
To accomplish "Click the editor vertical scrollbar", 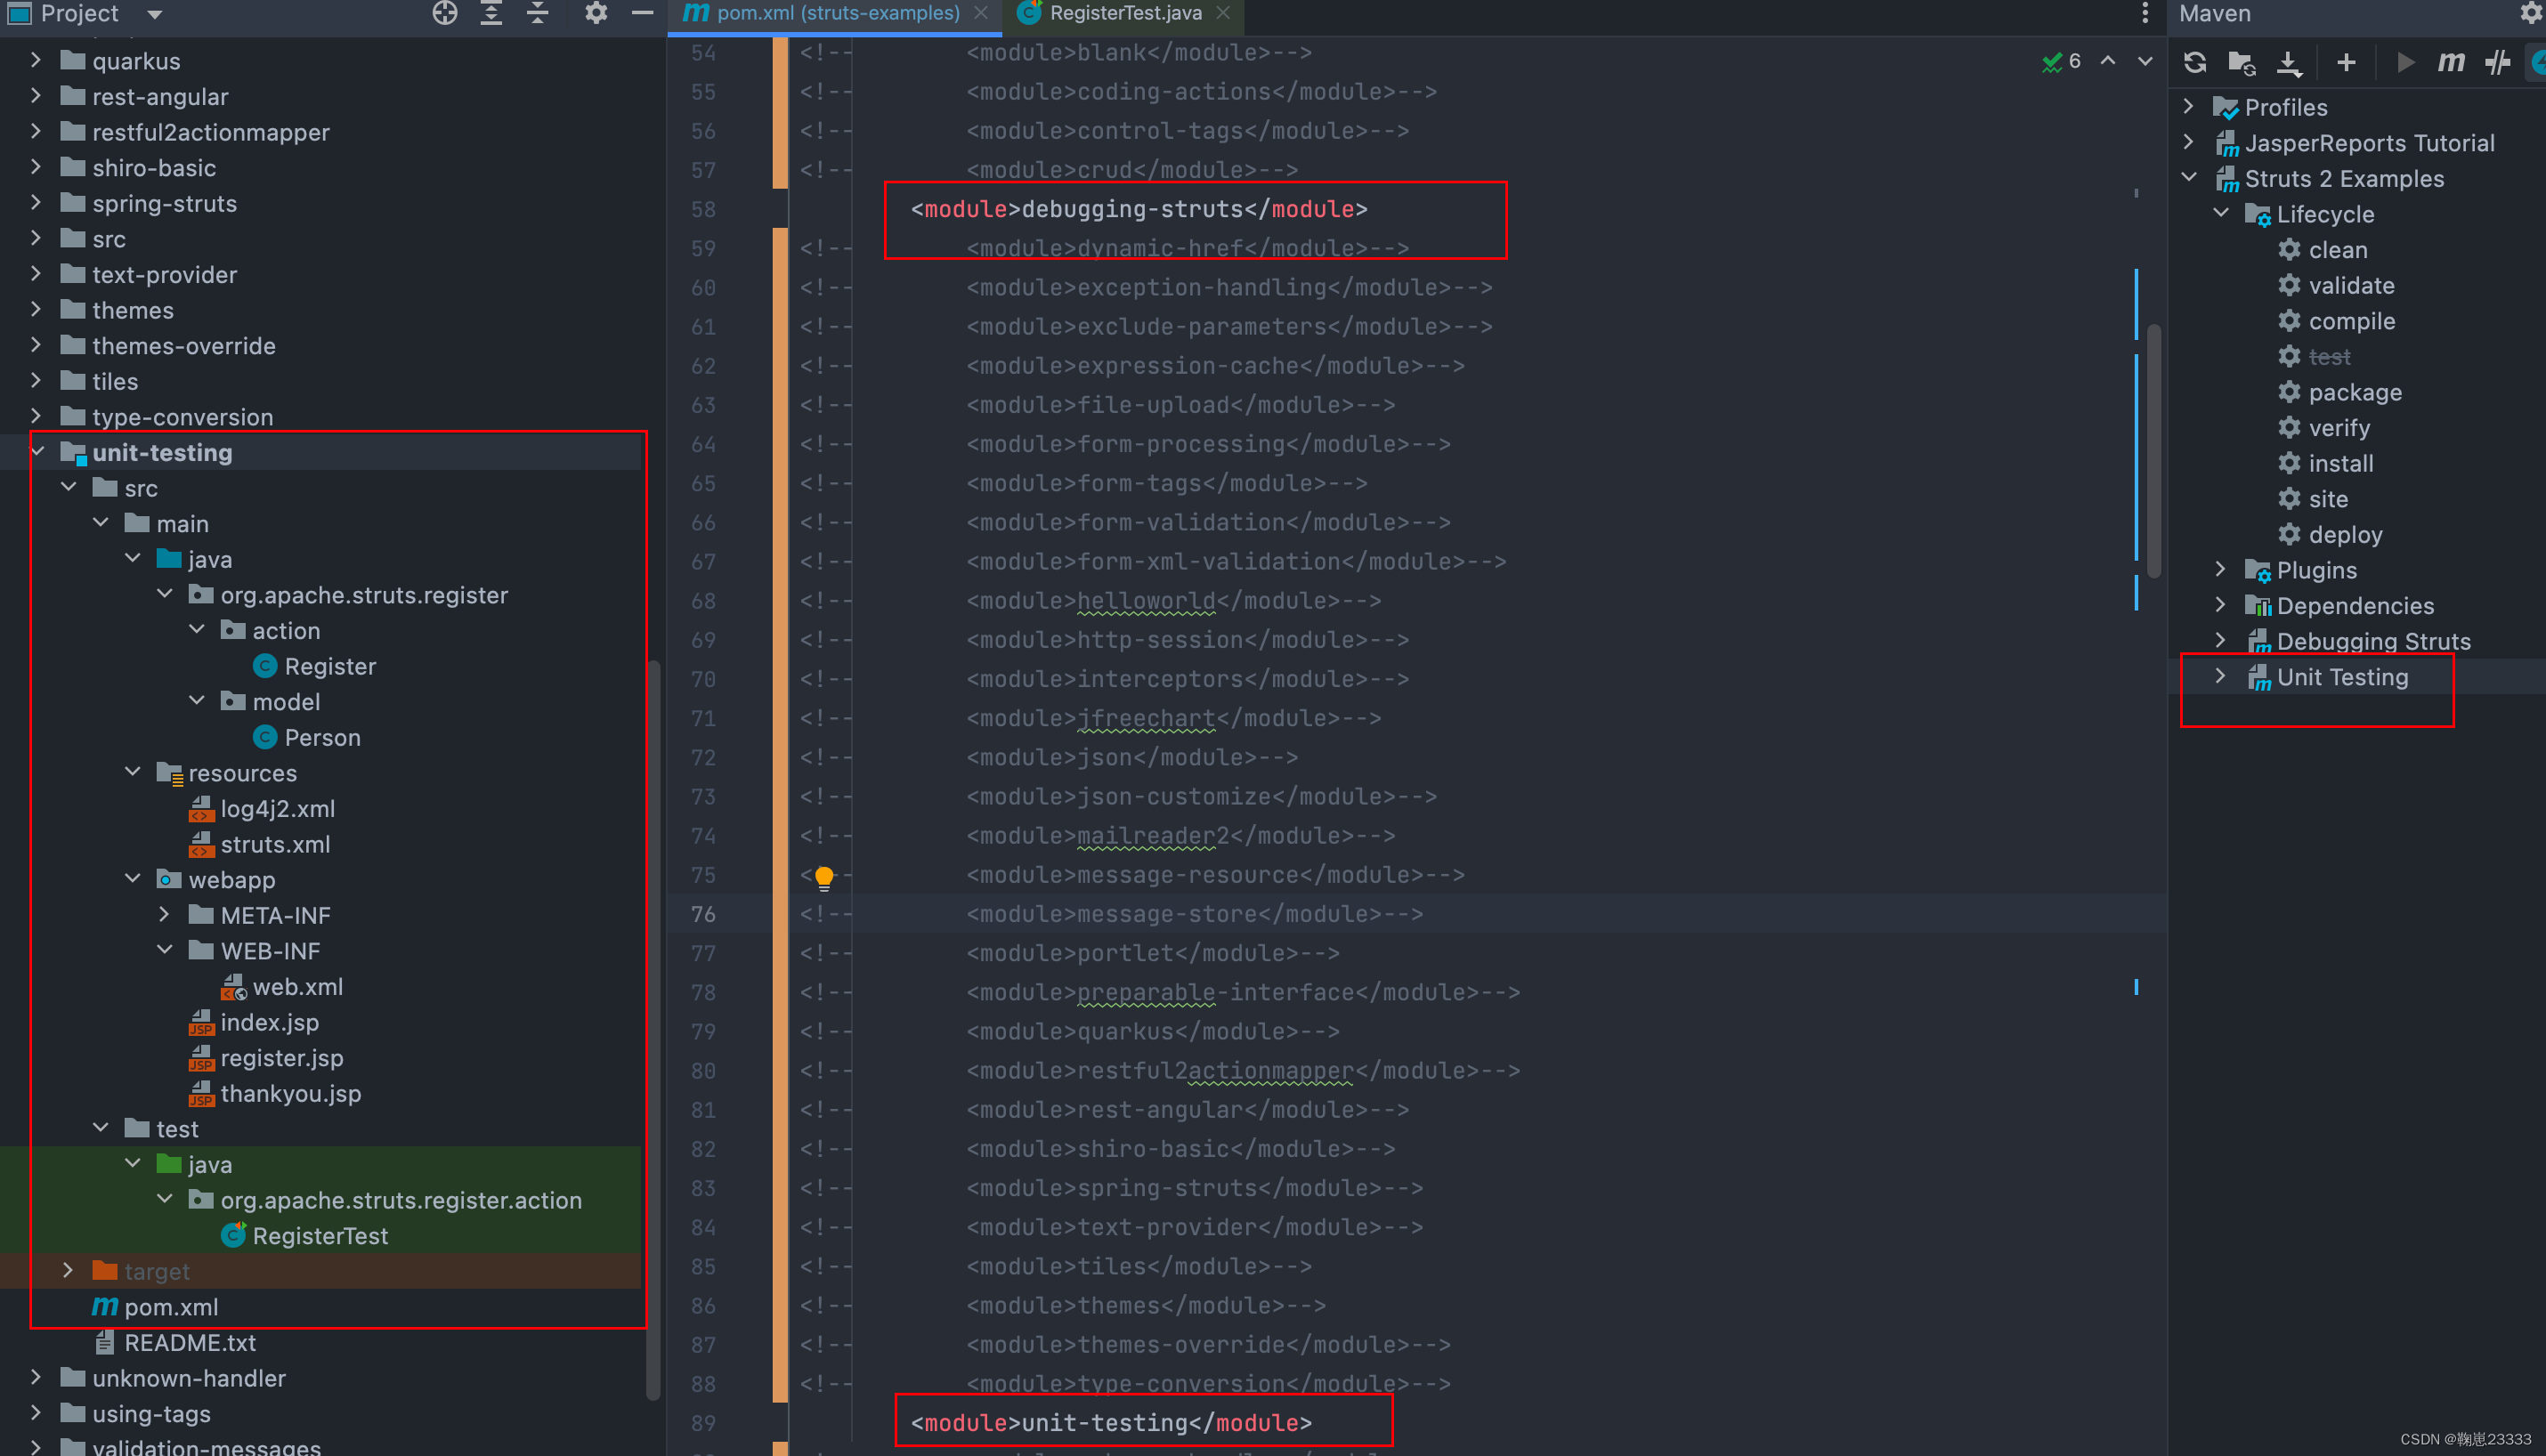I will [x=2153, y=450].
